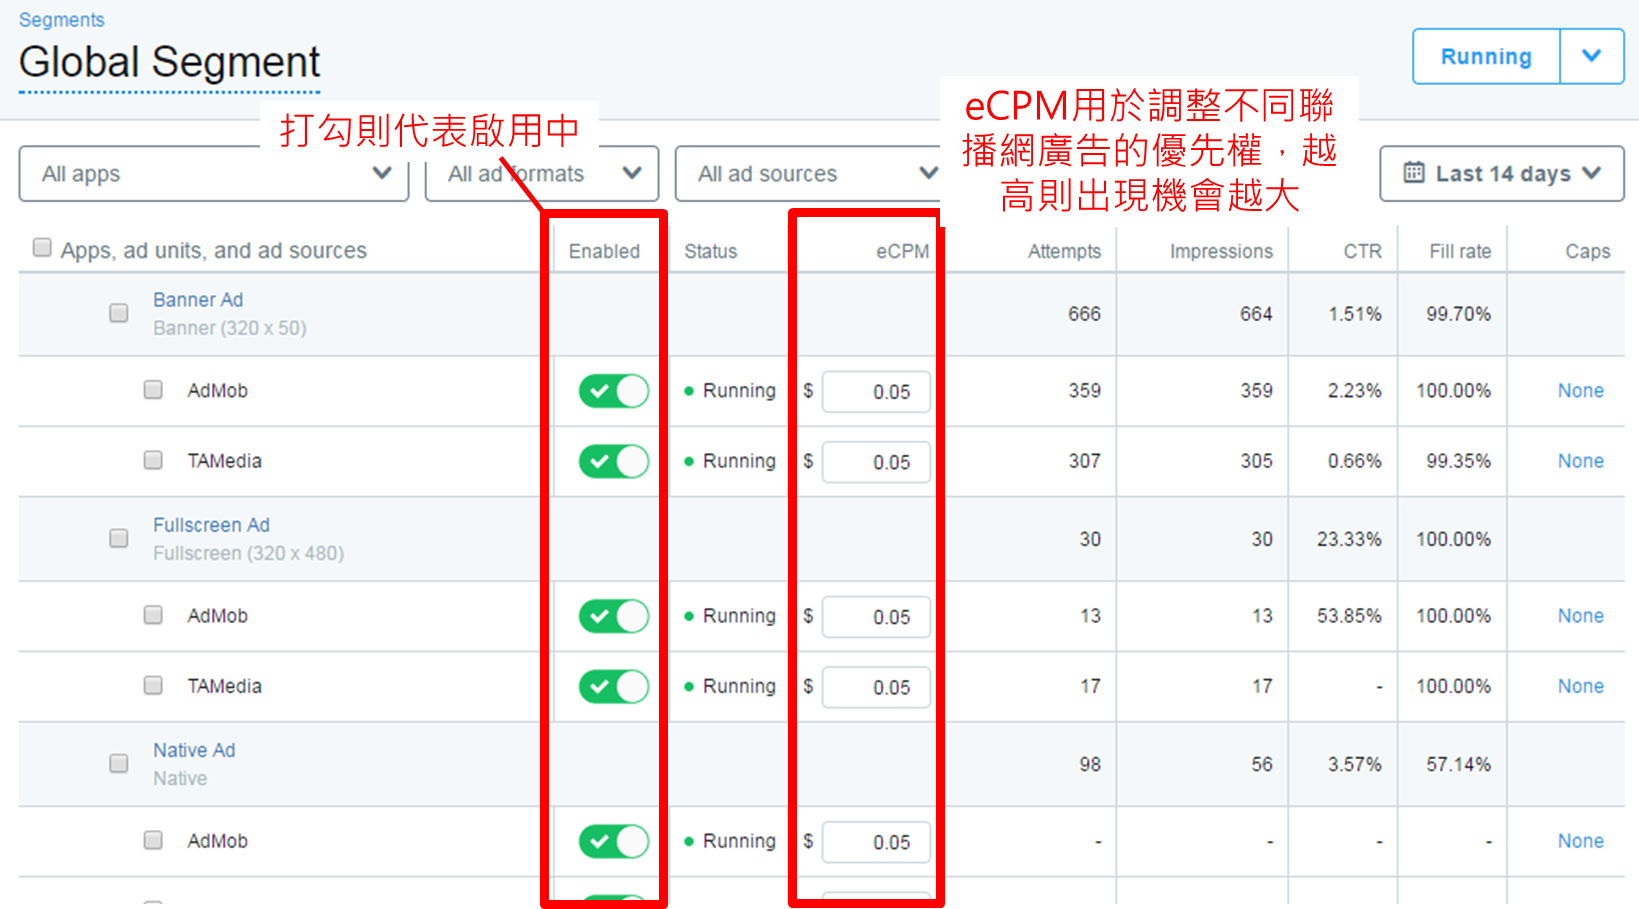Viewport: 1639px width, 909px height.
Task: Check the Fullscreen Ad row checkbox
Action: point(119,538)
